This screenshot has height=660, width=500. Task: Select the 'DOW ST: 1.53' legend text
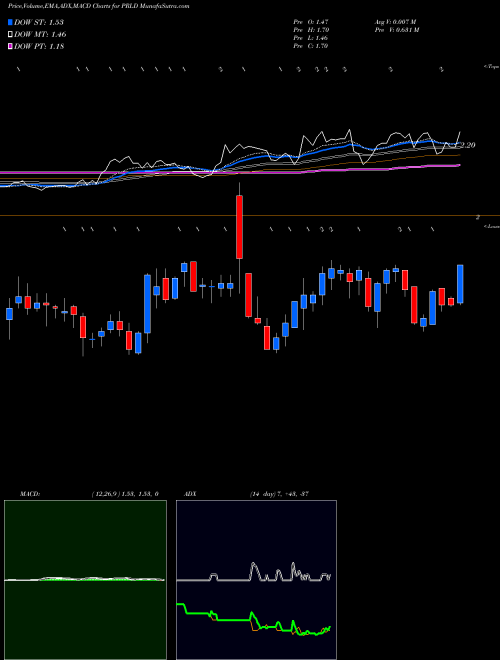pos(39,22)
